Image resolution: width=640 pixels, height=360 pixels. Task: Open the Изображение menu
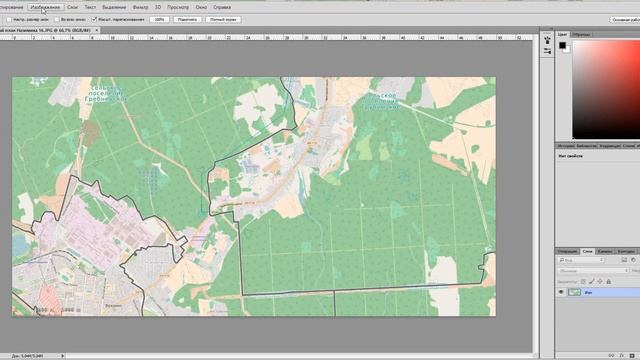pos(45,7)
